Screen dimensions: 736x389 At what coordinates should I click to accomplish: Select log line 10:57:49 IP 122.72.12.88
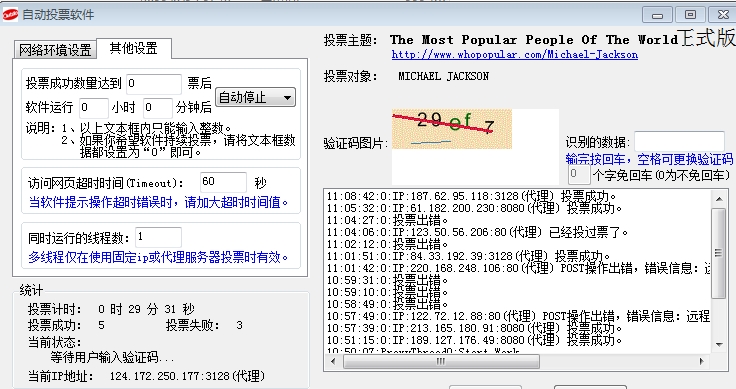(518, 316)
